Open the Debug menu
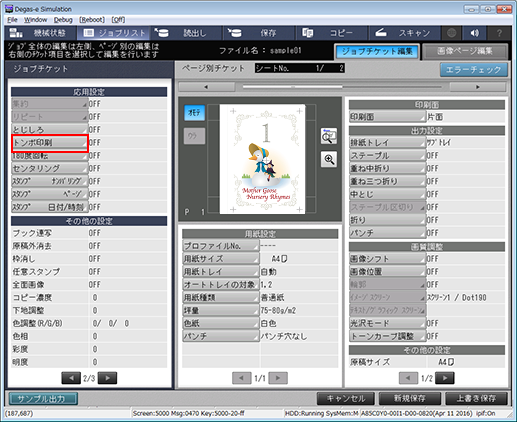 pos(63,20)
